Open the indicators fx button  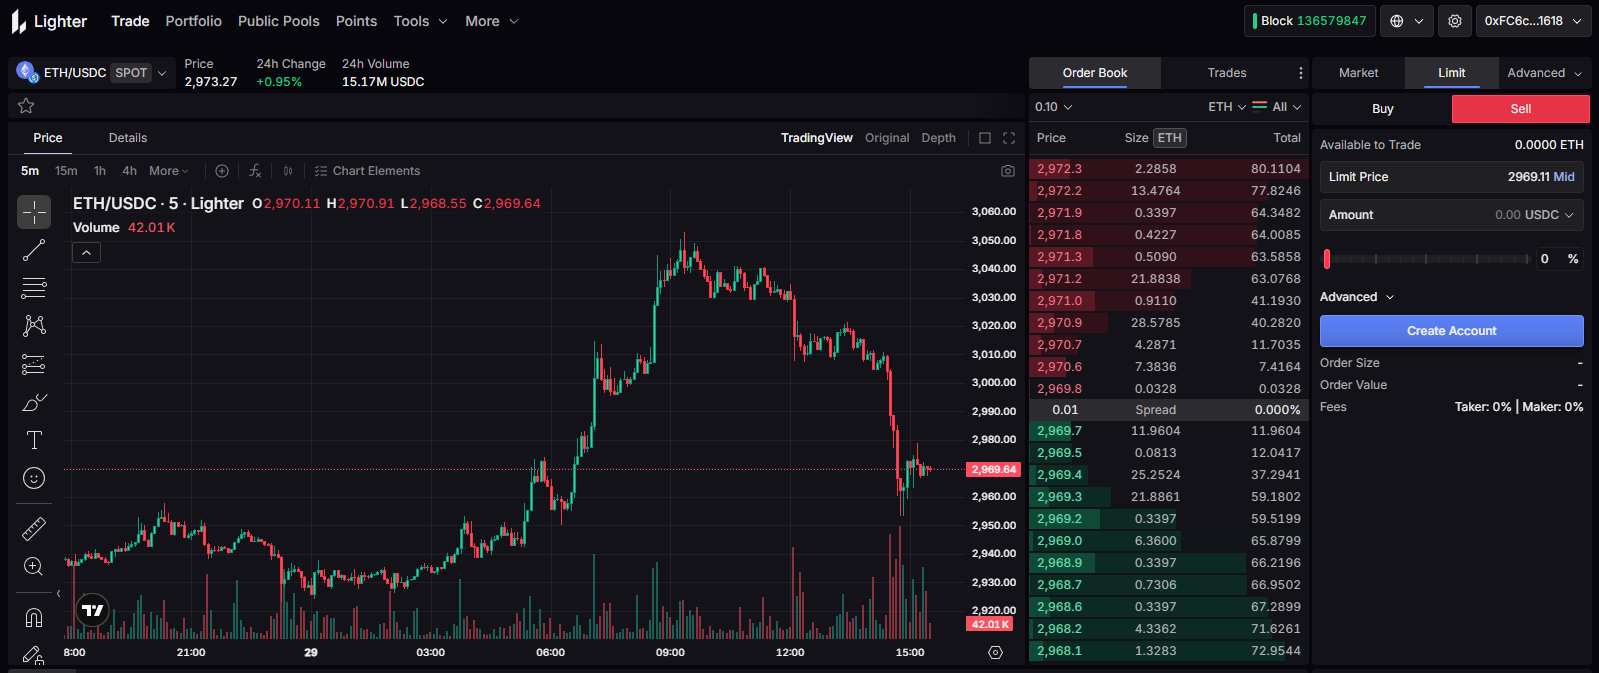coord(255,171)
